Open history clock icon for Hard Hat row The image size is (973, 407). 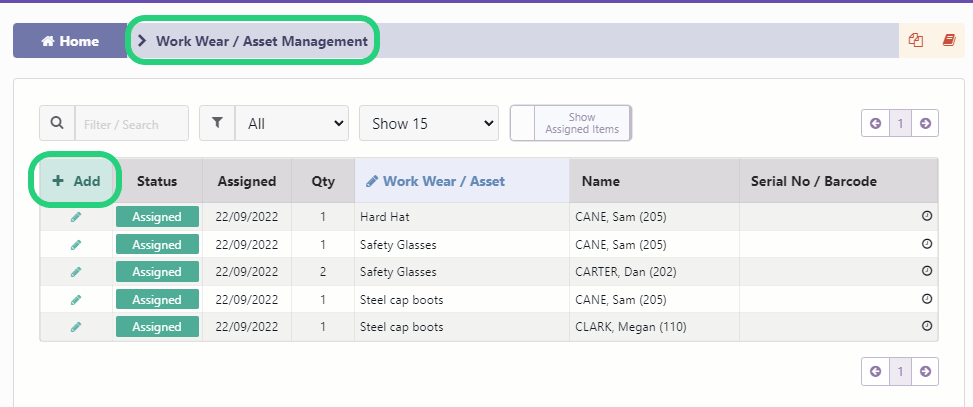click(927, 216)
